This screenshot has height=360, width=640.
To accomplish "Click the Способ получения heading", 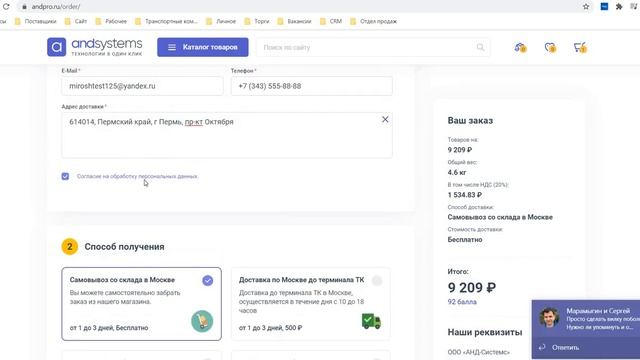I will click(x=124, y=247).
